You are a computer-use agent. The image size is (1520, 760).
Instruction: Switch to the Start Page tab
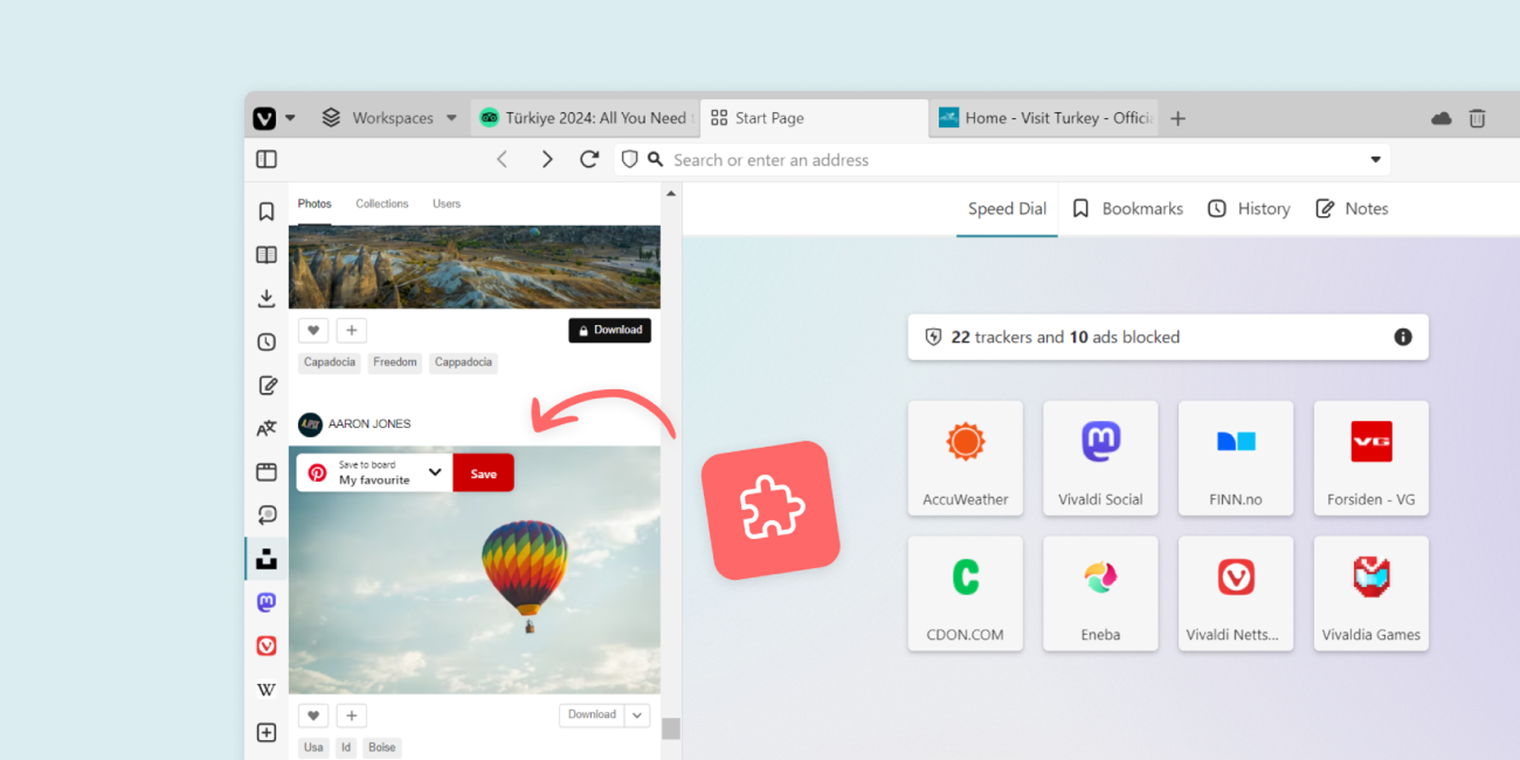tap(769, 117)
